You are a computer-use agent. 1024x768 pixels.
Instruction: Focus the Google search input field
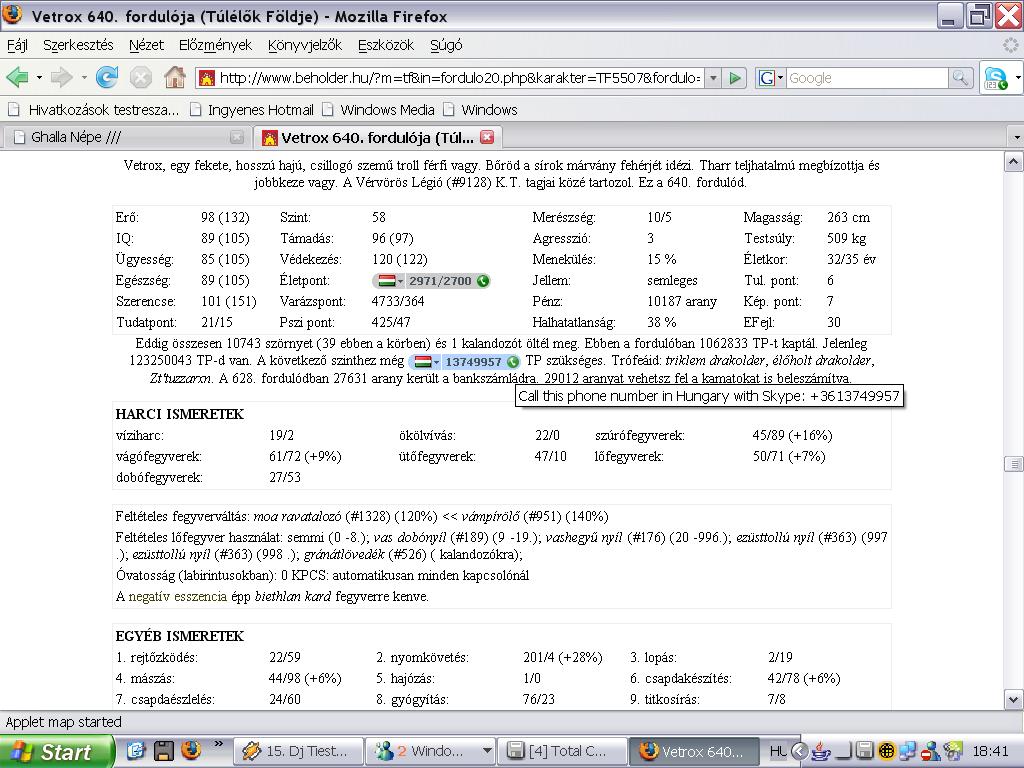(866, 78)
